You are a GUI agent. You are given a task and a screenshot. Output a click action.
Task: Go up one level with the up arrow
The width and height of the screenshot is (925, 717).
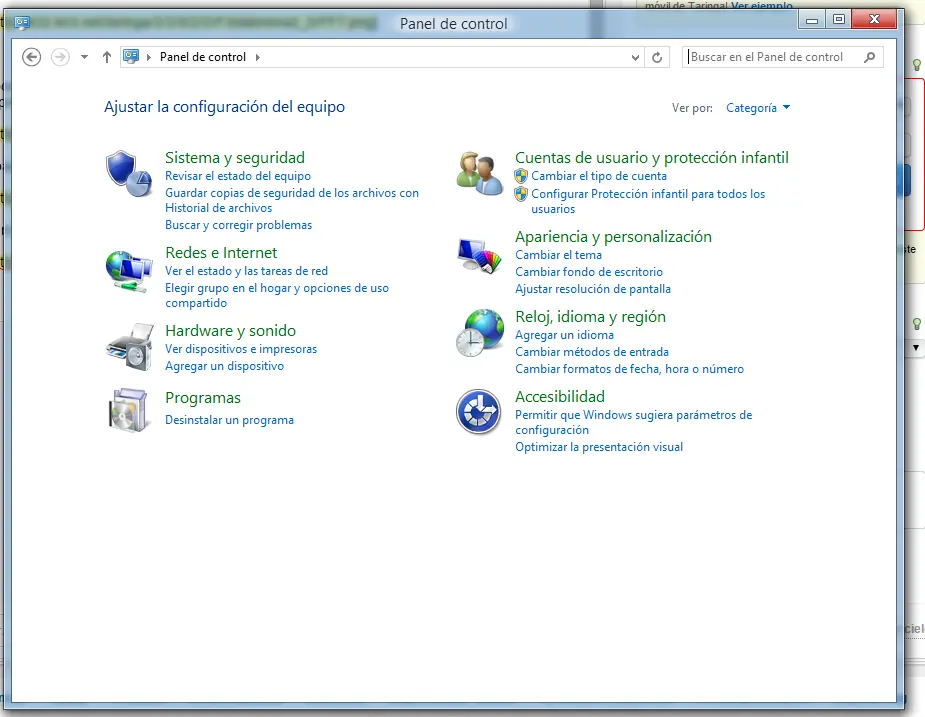(x=107, y=57)
